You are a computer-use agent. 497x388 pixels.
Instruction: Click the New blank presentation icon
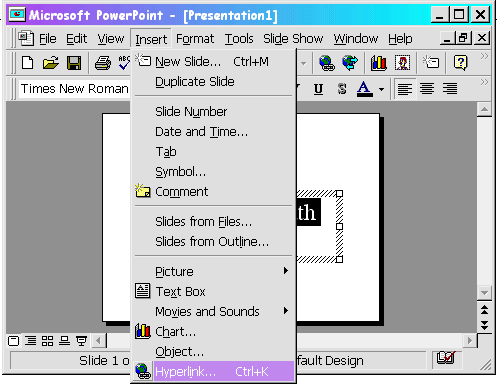pyautogui.click(x=27, y=63)
